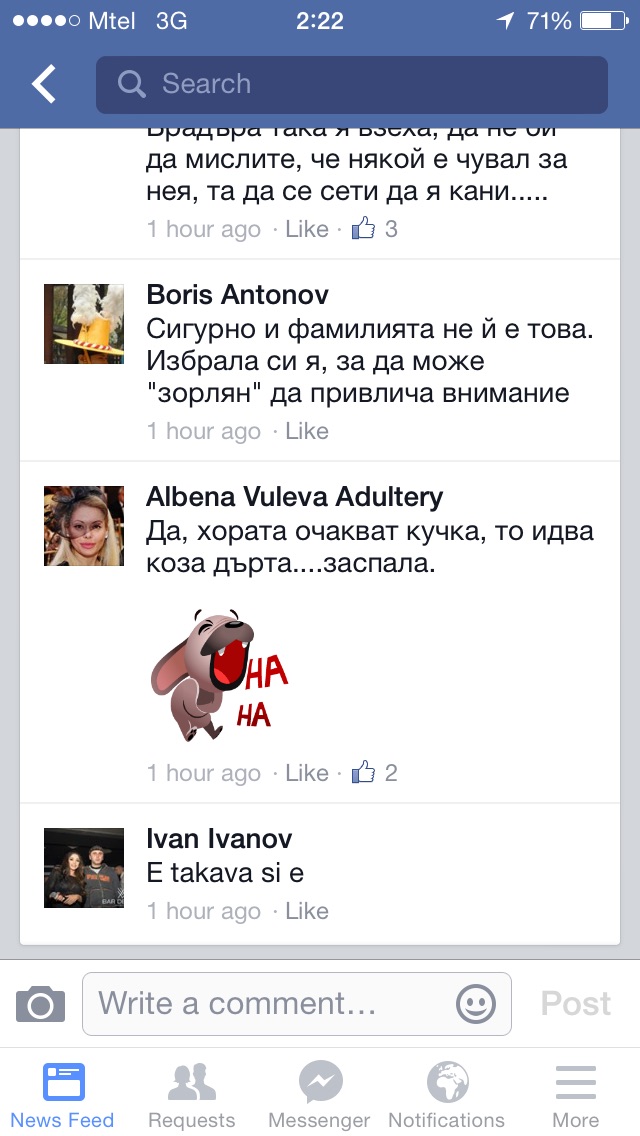Open the emoji sticker picker
Viewport: 640px width, 1136px height.
point(476,1004)
